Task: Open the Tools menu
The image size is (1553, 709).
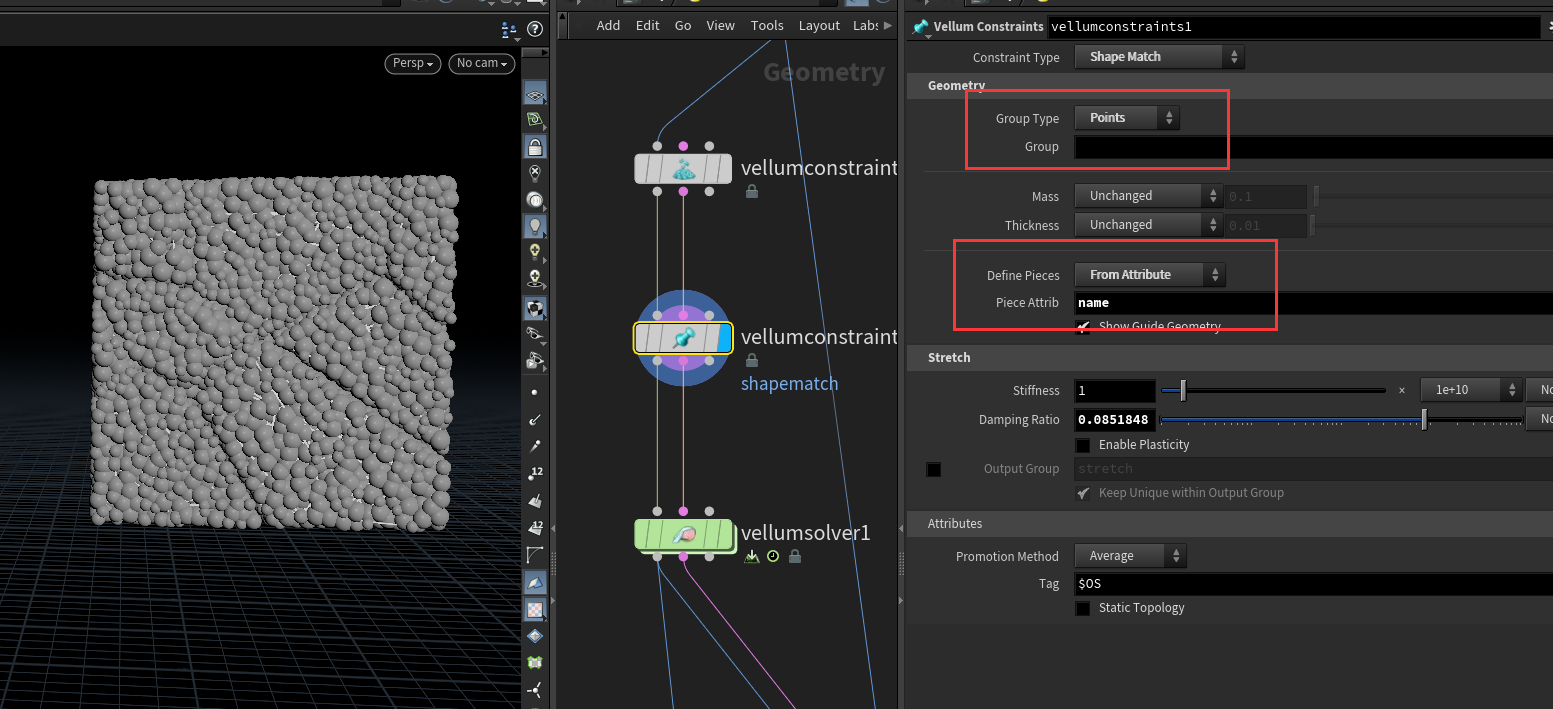Action: click(767, 26)
